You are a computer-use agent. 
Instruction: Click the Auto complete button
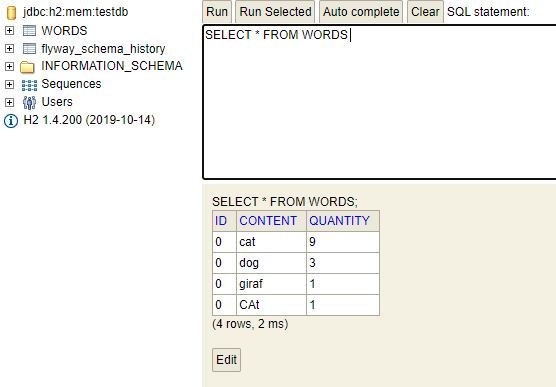(x=361, y=12)
